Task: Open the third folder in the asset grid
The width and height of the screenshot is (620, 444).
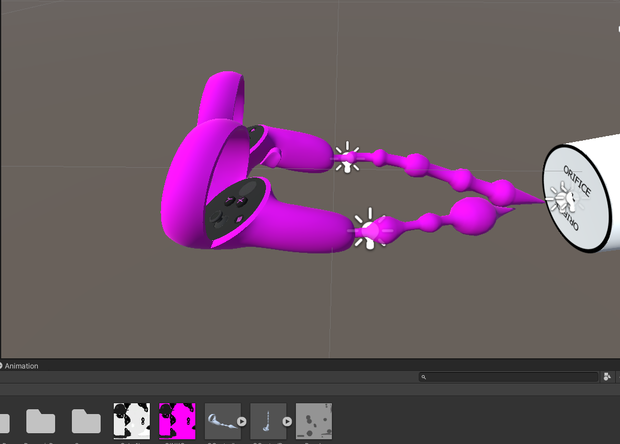Action: [x=86, y=421]
